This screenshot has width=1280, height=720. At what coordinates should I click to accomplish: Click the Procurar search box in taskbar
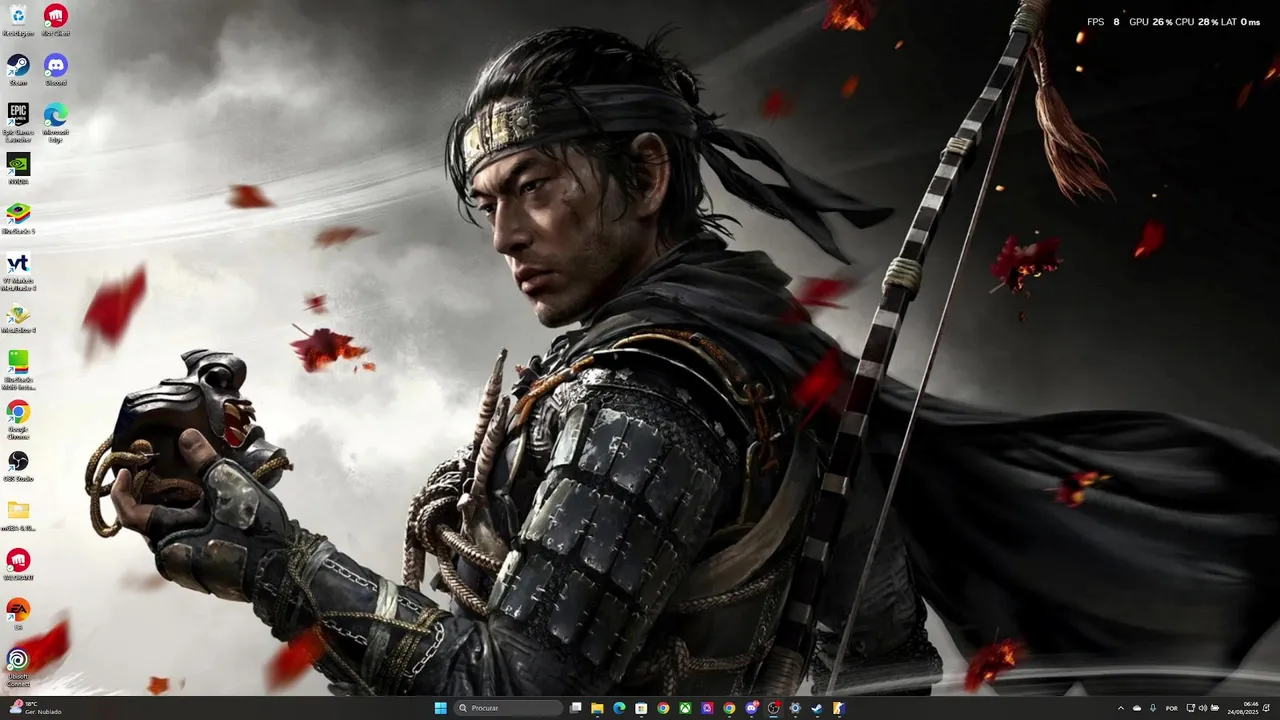[x=509, y=708]
